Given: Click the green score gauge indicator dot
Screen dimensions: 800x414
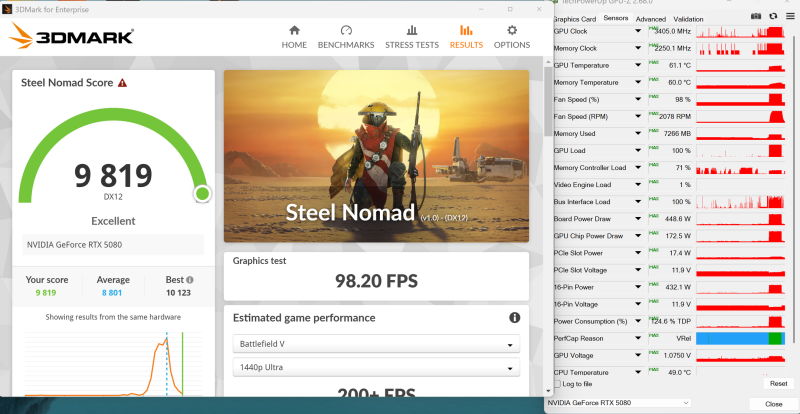Looking at the screenshot, I should [202, 193].
